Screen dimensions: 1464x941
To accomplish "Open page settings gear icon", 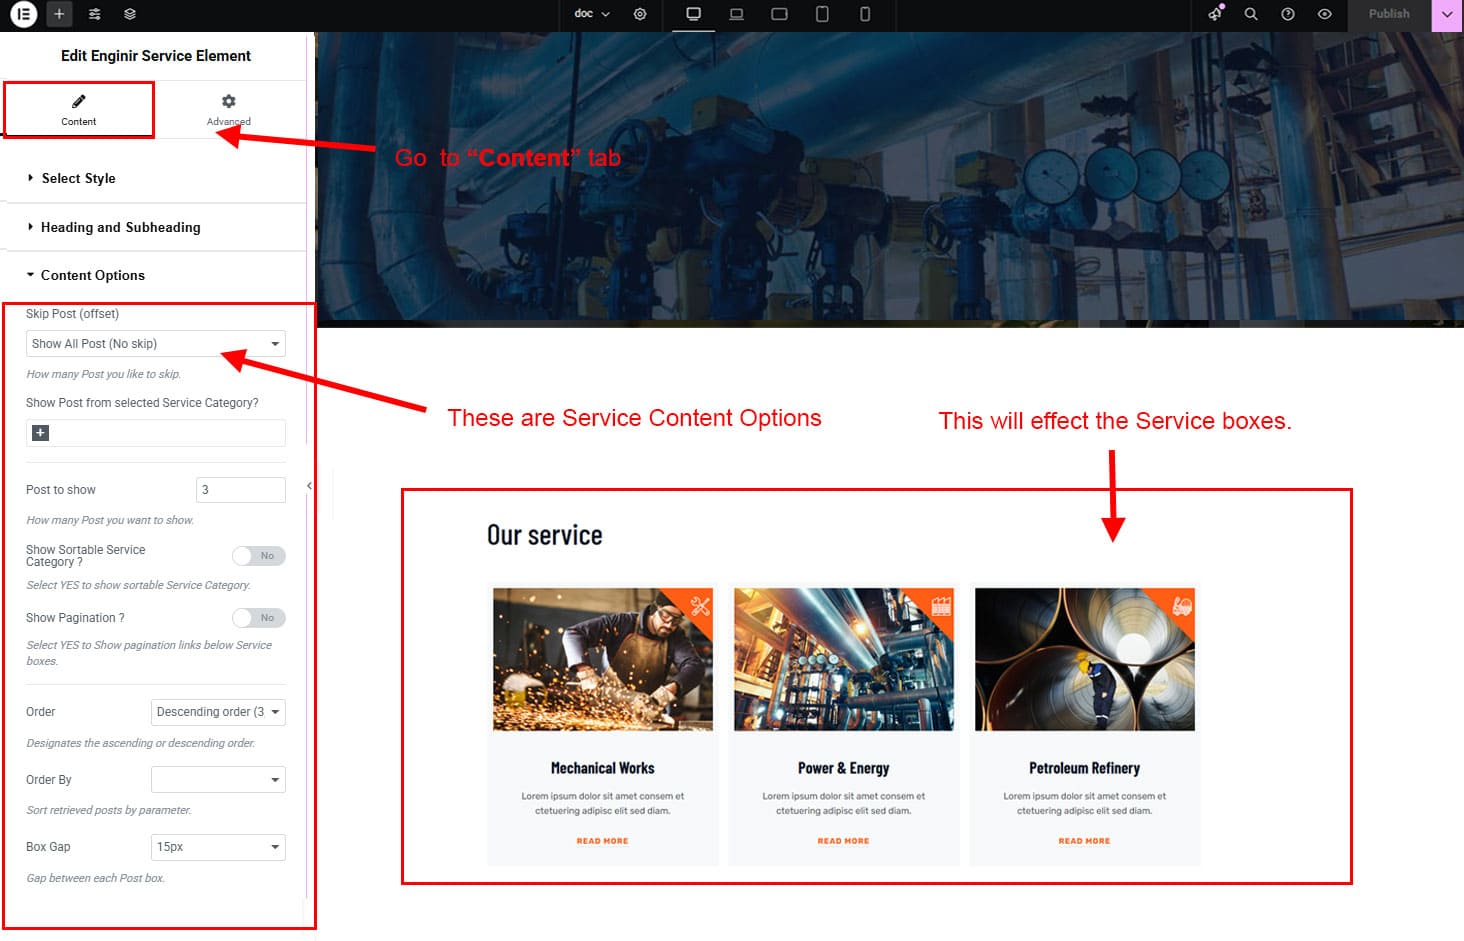I will click(x=640, y=14).
